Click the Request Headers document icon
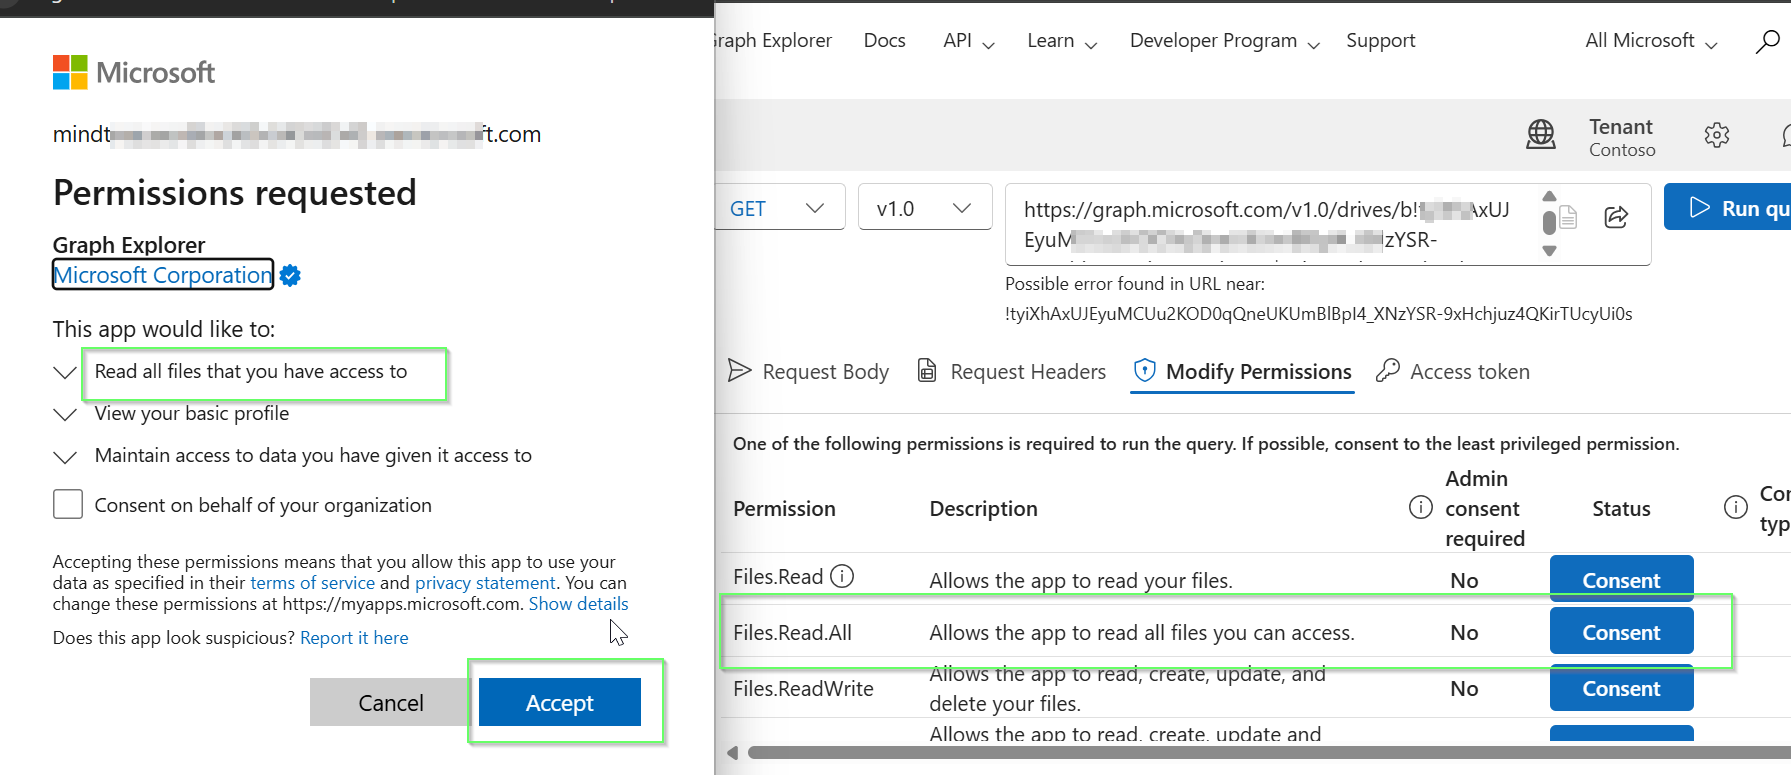The height and width of the screenshot is (775, 1791). [927, 371]
